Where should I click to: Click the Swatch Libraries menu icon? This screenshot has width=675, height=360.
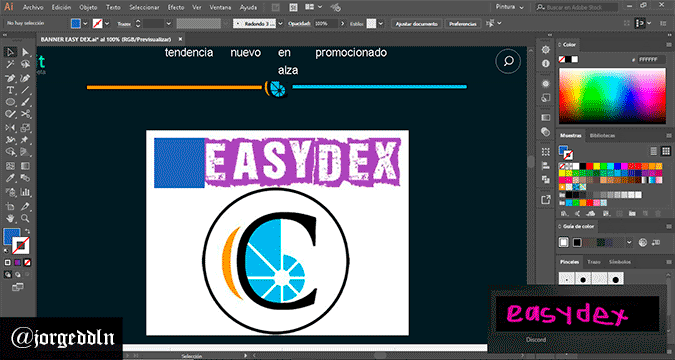tap(563, 214)
